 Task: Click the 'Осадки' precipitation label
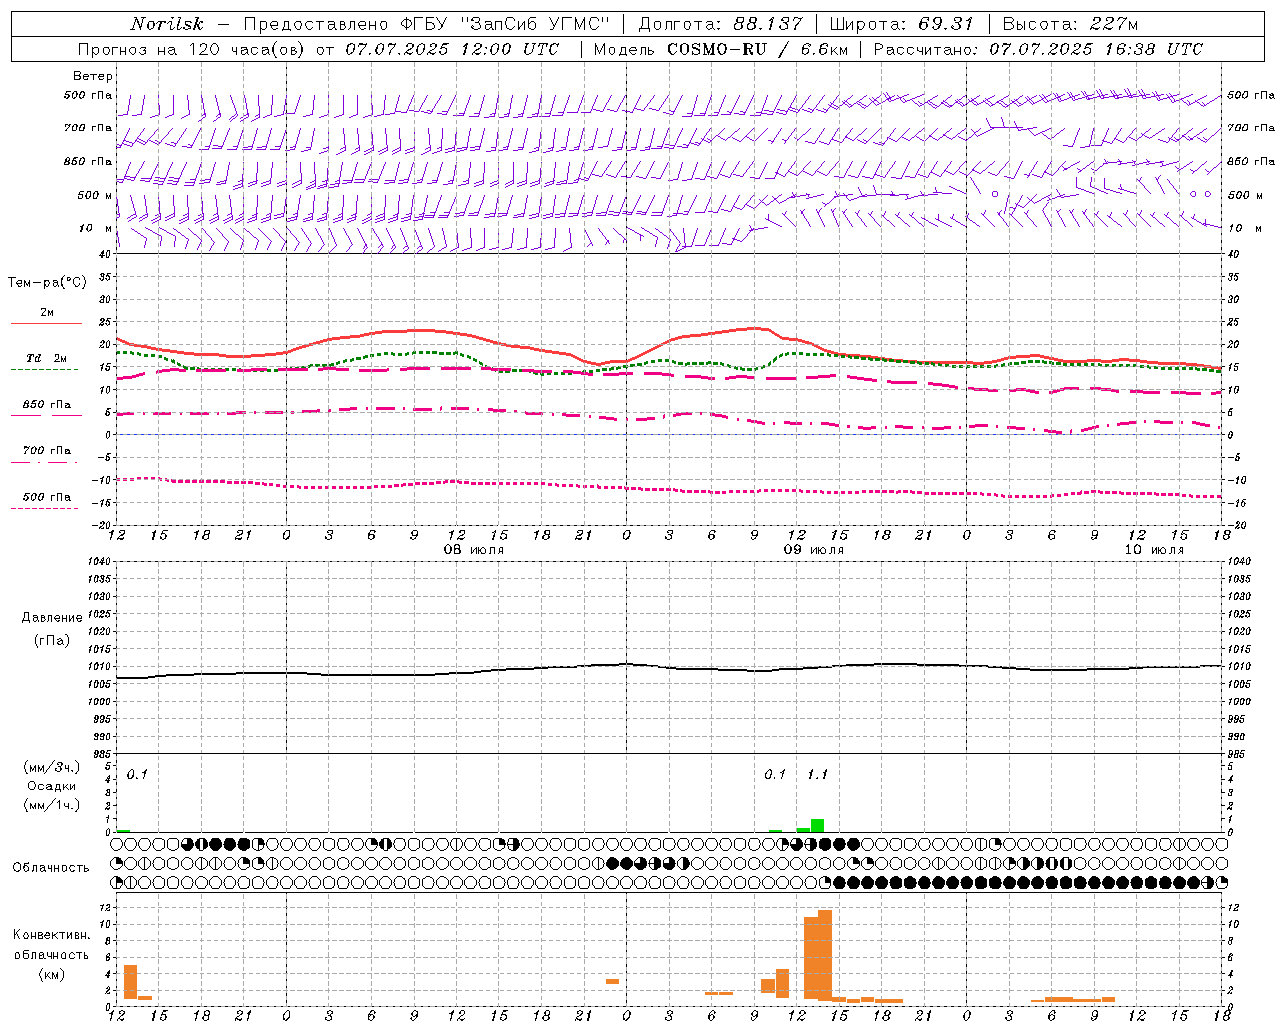(x=52, y=787)
